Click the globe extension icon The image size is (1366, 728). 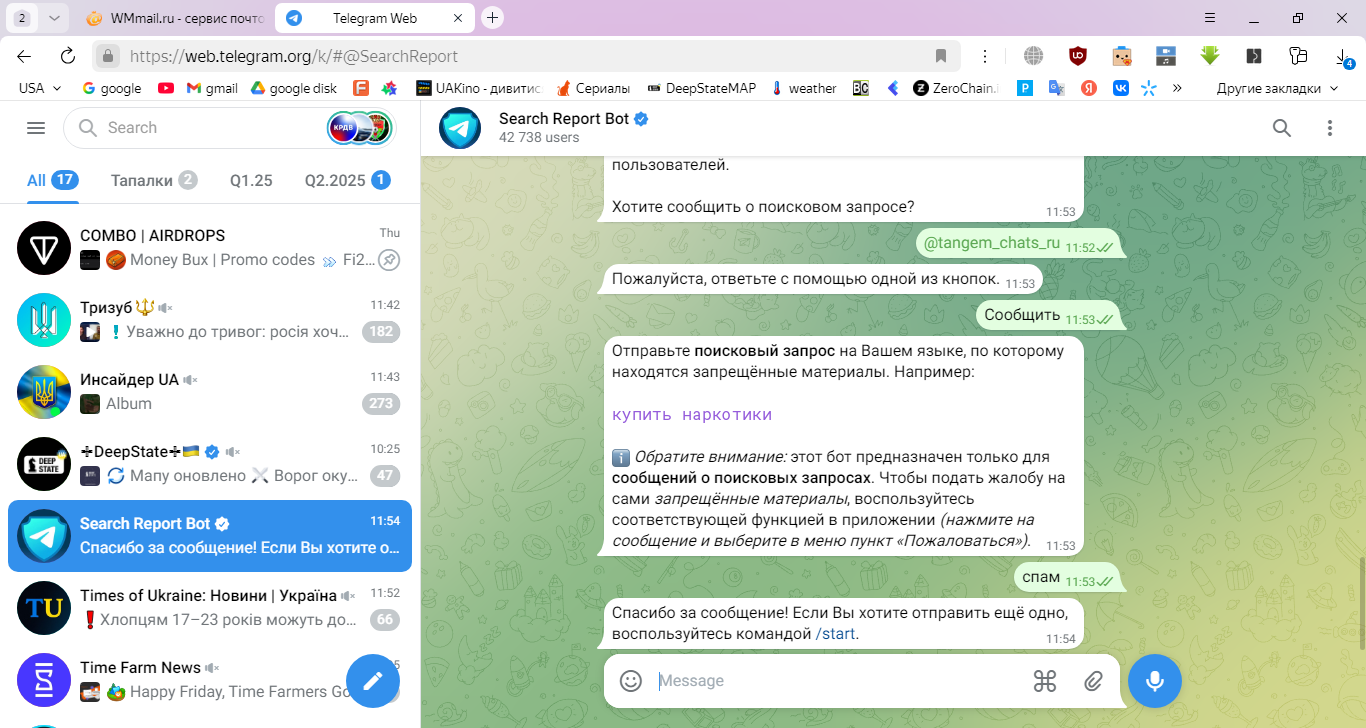coord(1033,56)
